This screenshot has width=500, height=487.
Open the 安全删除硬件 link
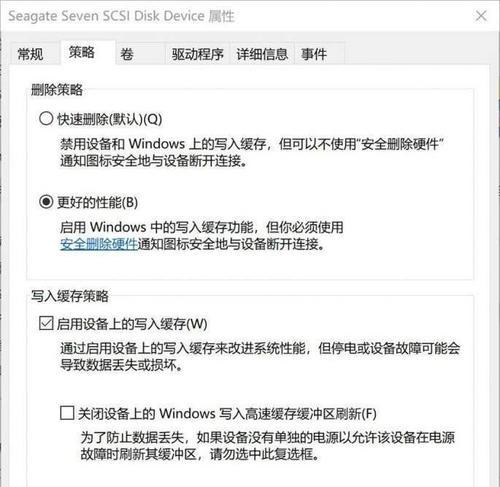pyautogui.click(x=99, y=244)
